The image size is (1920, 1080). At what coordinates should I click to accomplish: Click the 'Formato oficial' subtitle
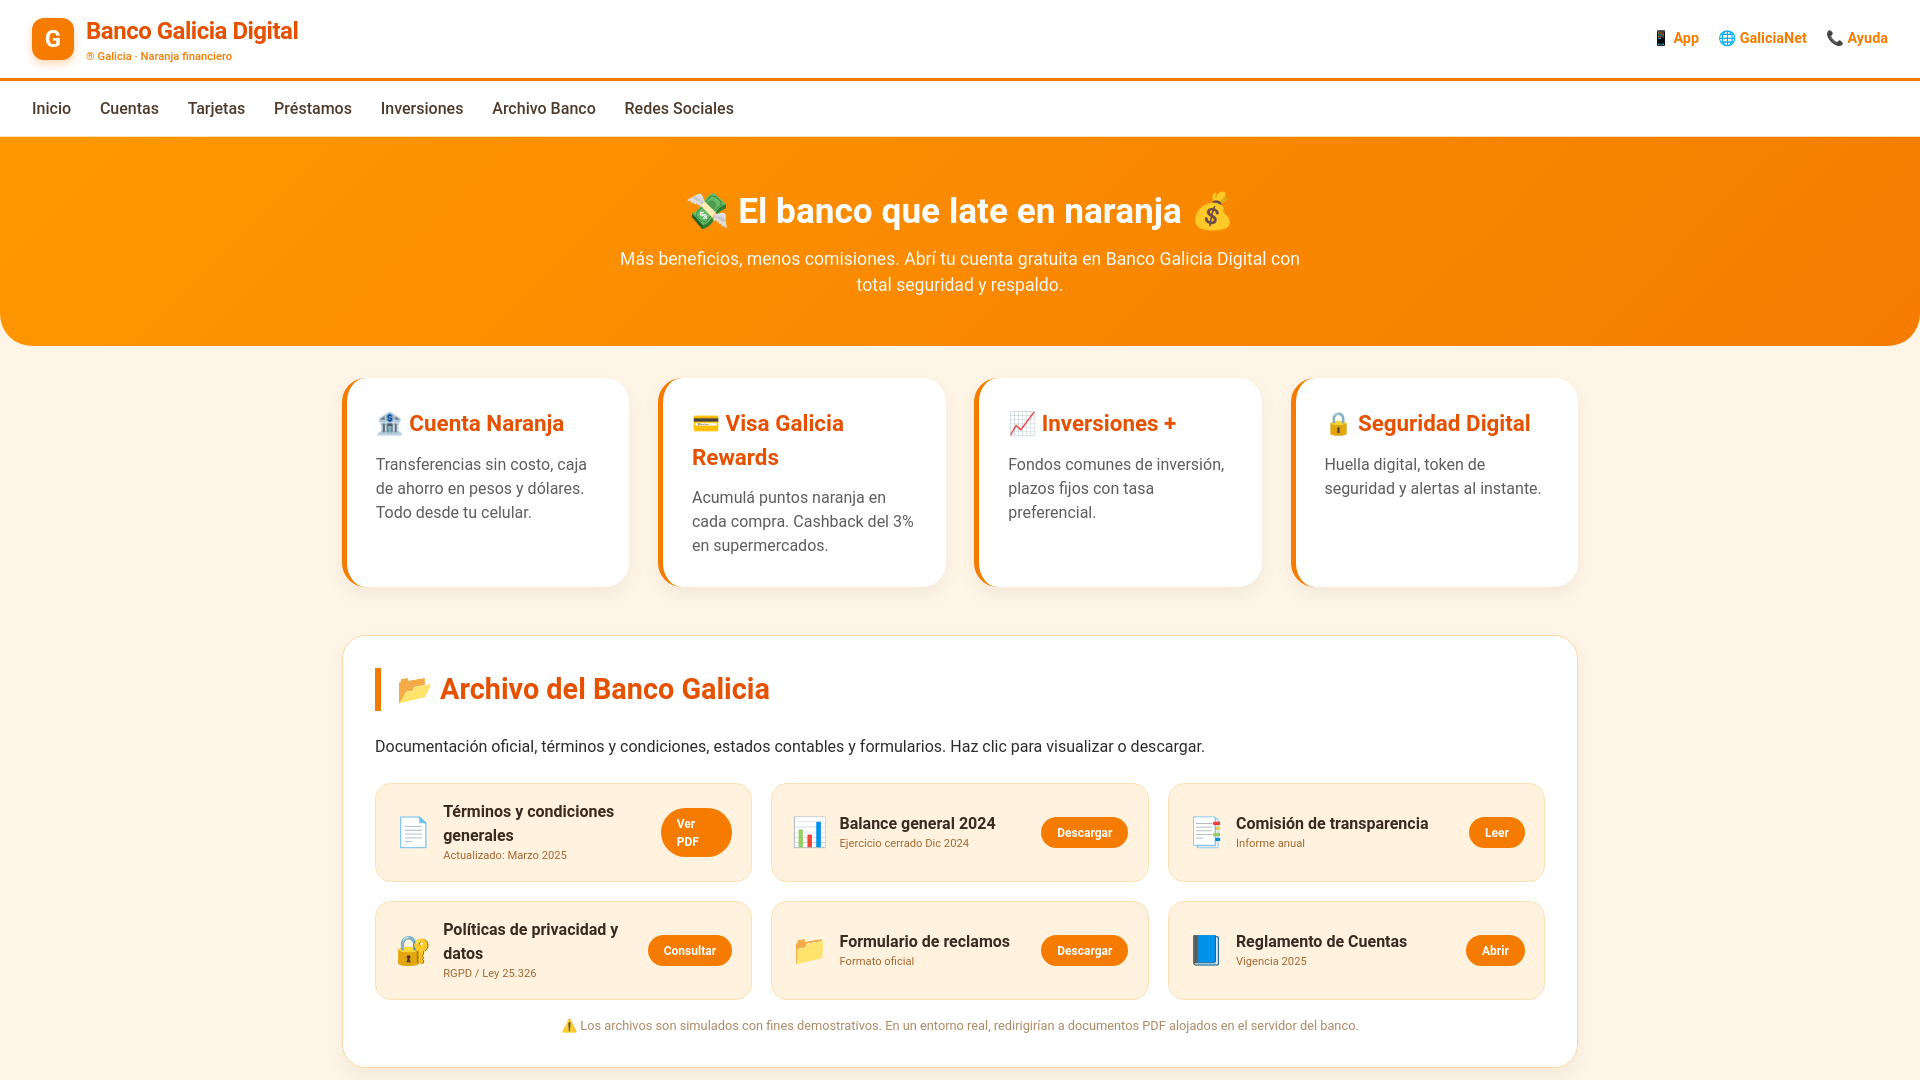(x=877, y=961)
